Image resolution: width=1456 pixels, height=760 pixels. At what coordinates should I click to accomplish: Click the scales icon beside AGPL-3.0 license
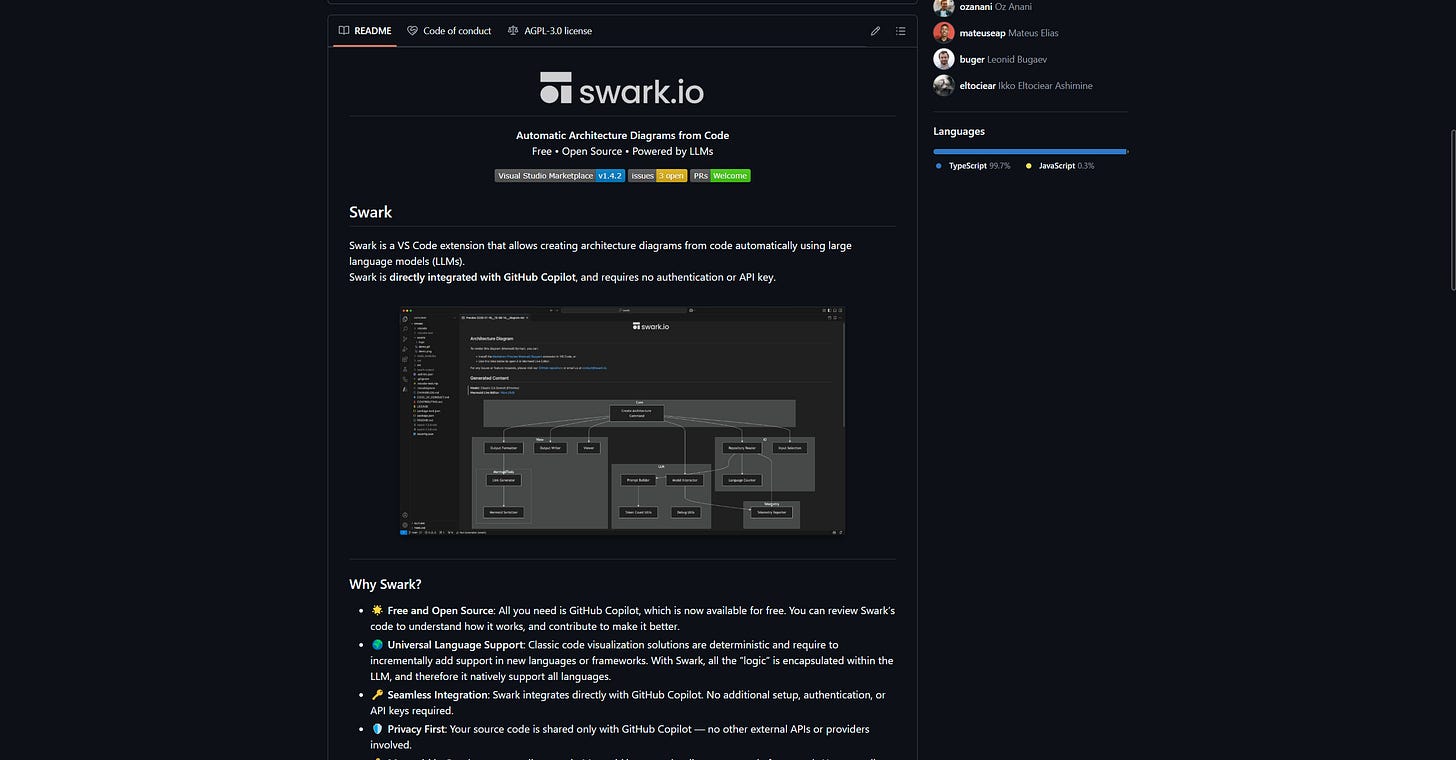tap(513, 31)
